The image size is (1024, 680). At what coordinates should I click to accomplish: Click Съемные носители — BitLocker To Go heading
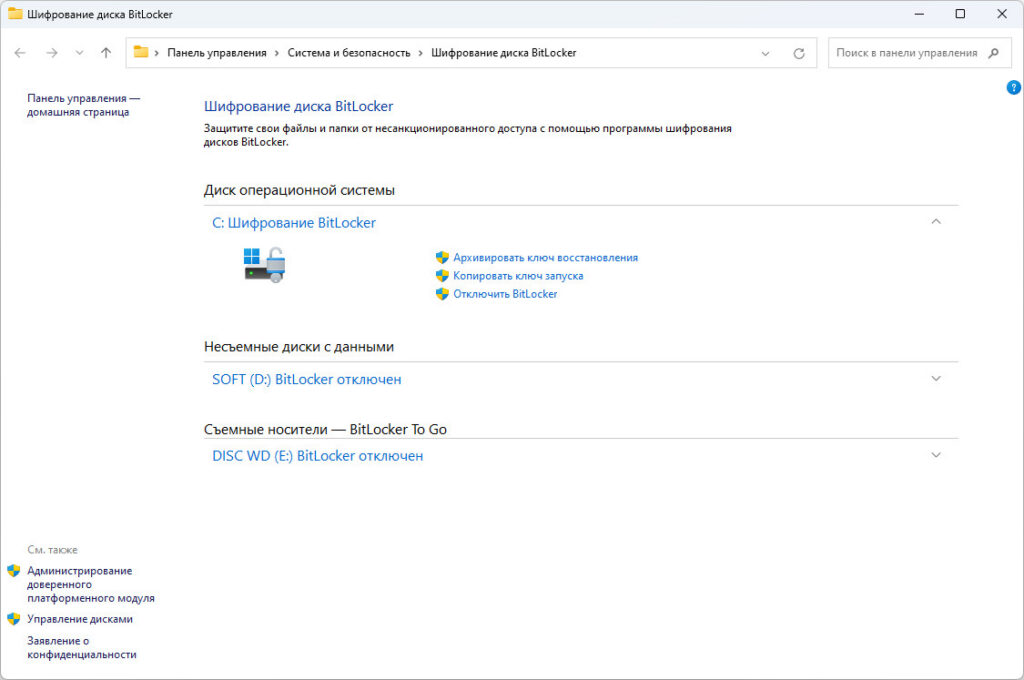tap(325, 430)
